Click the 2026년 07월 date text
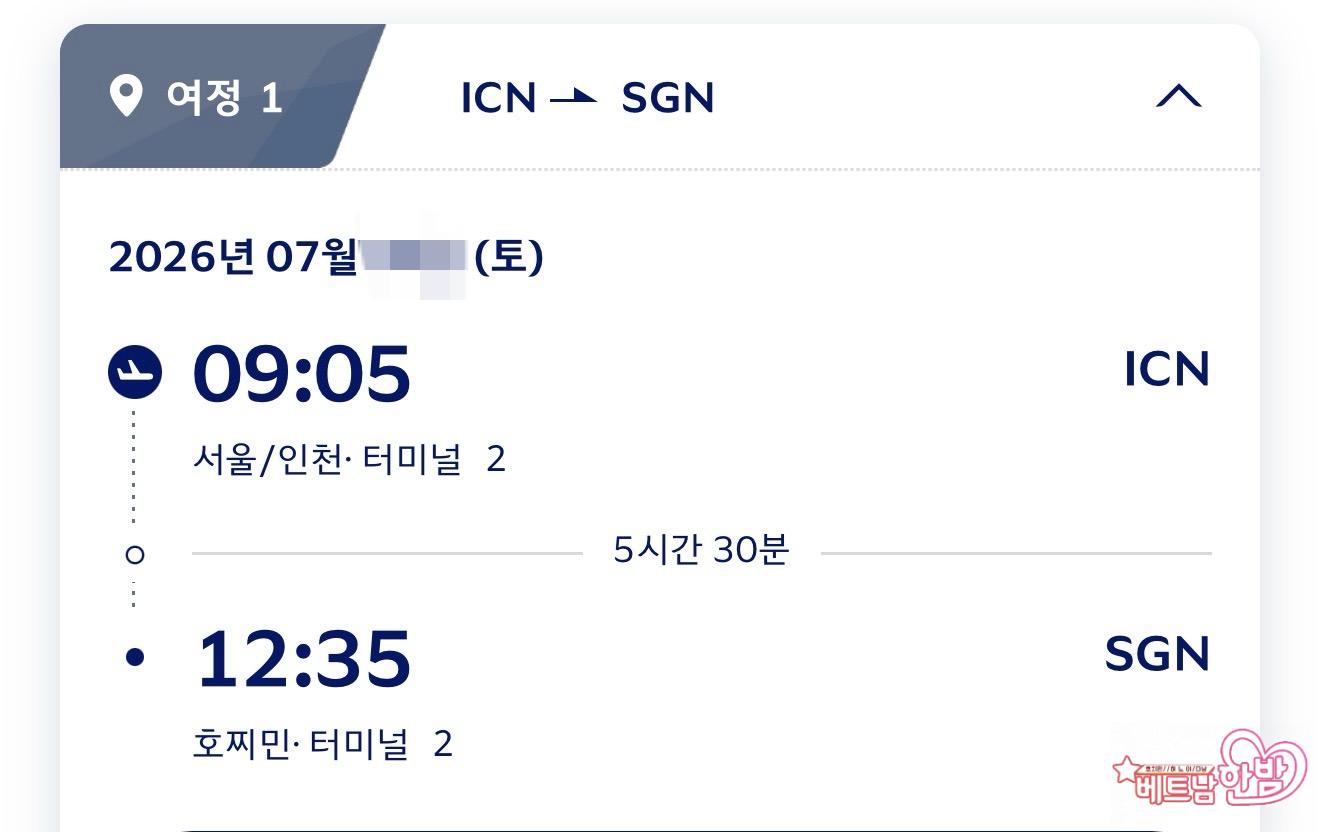The height and width of the screenshot is (832, 1320). click(x=232, y=257)
